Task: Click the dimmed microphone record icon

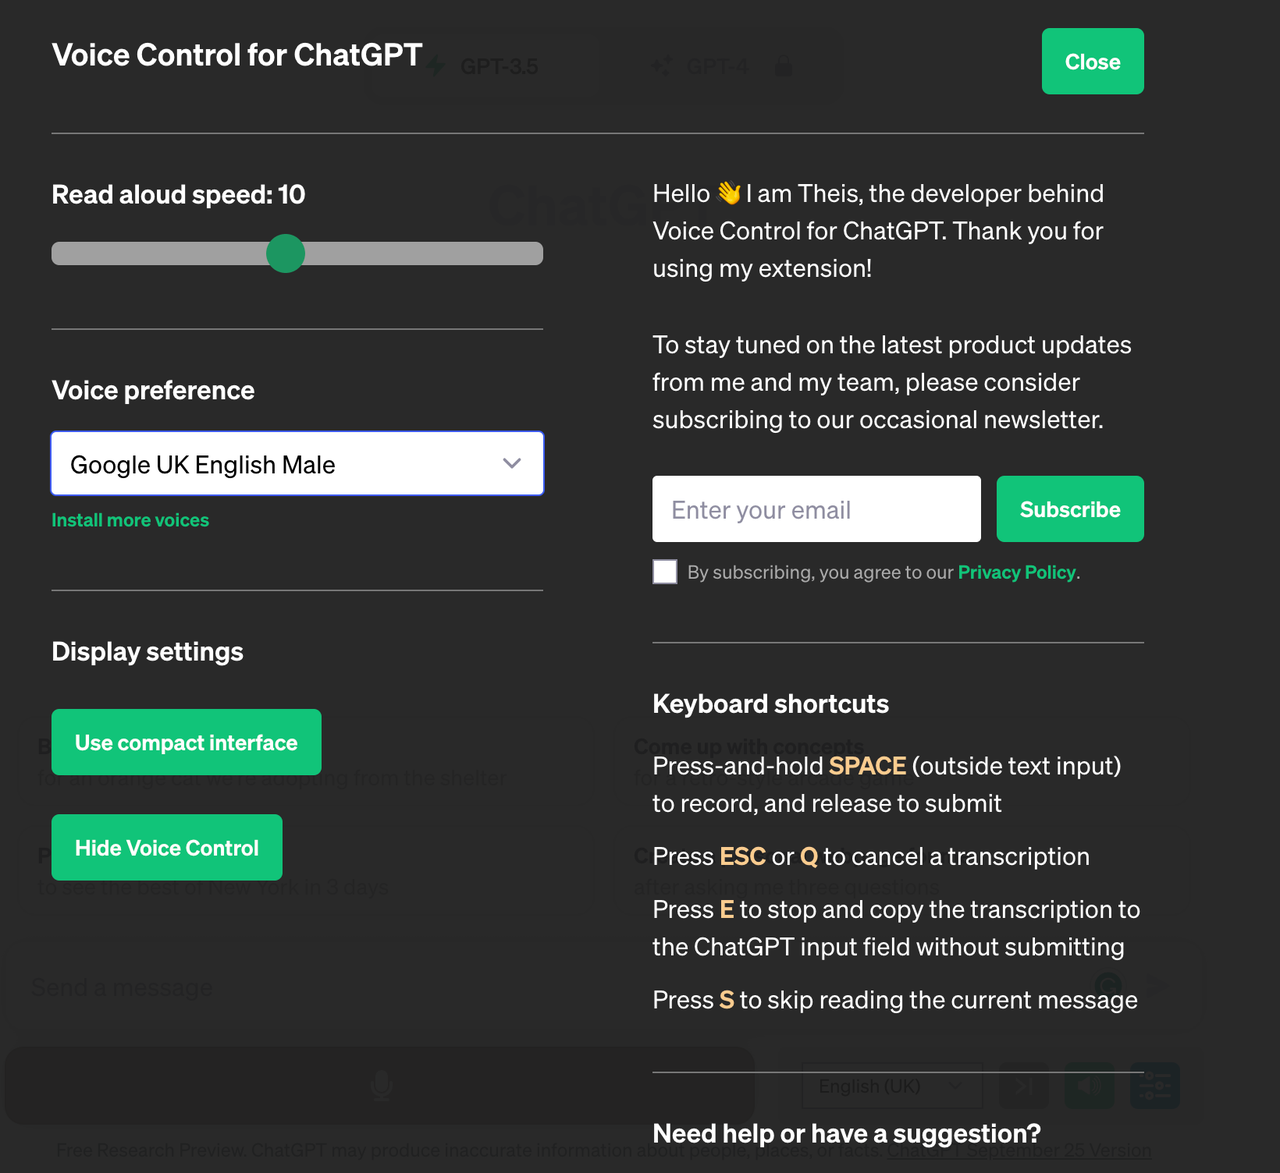Action: (x=380, y=1085)
